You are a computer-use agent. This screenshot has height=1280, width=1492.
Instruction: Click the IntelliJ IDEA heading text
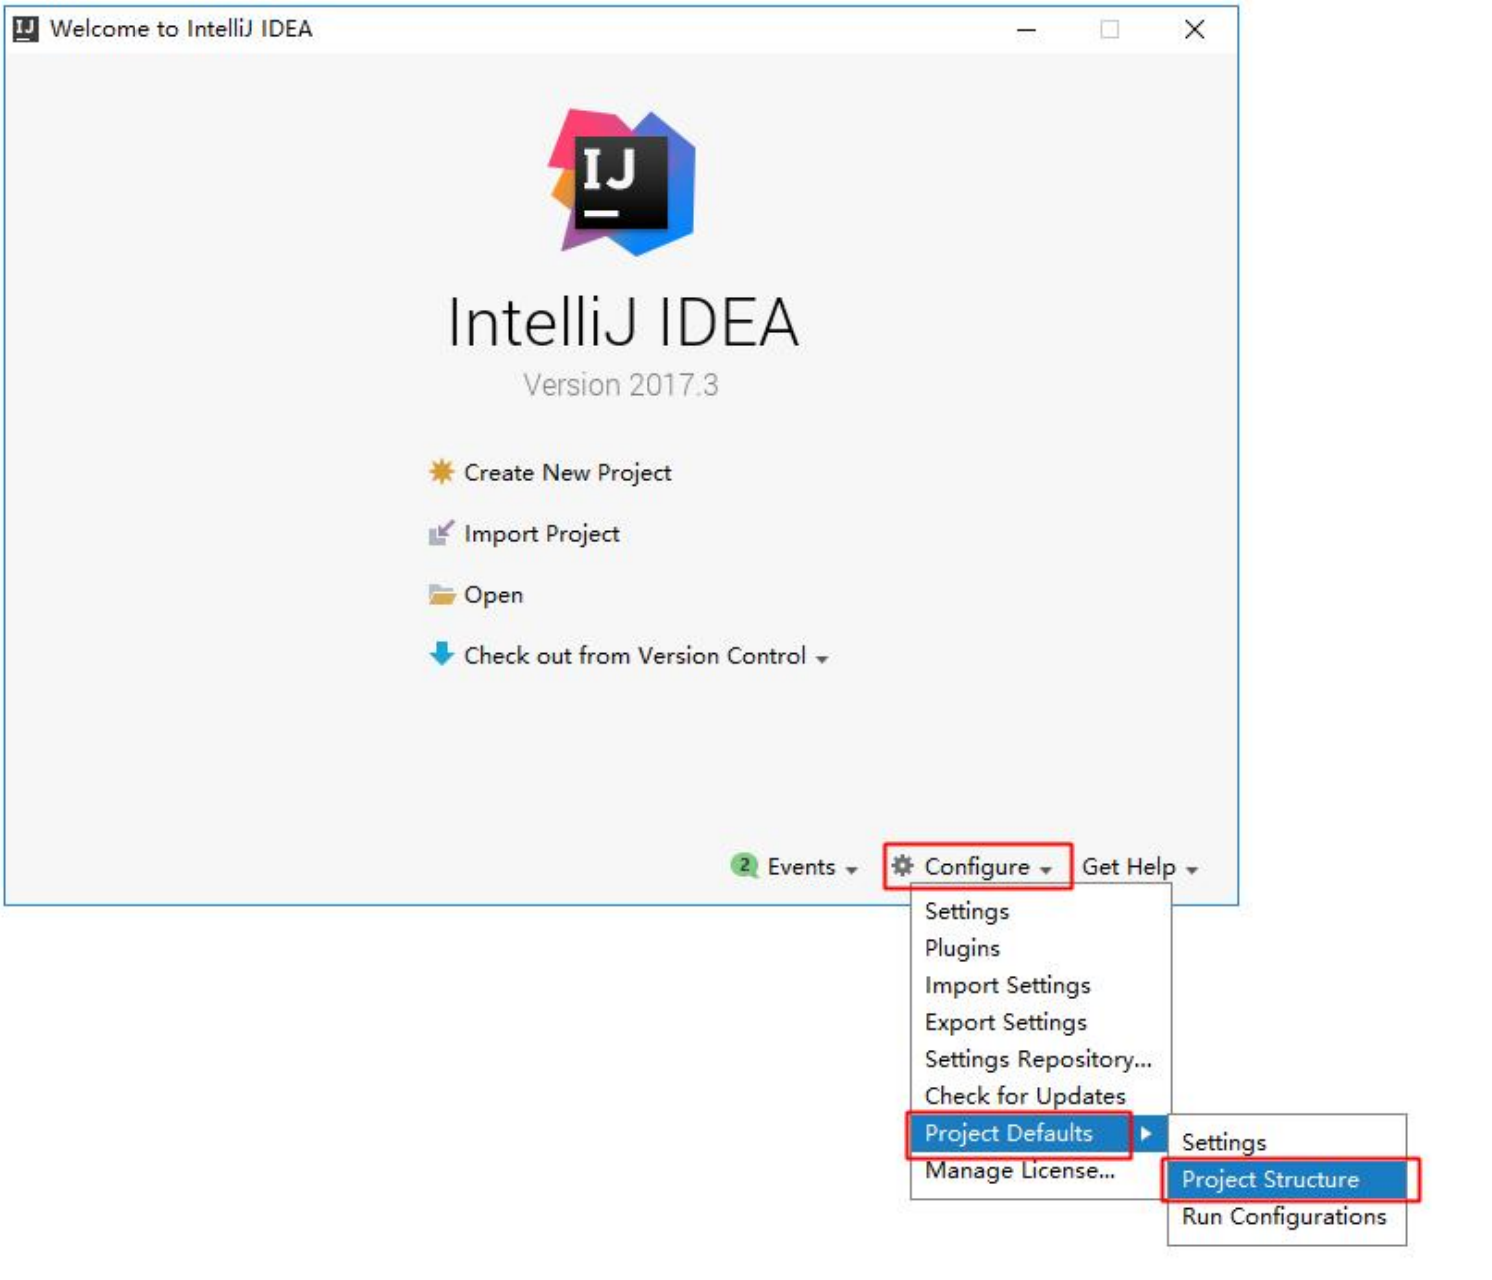[x=622, y=322]
